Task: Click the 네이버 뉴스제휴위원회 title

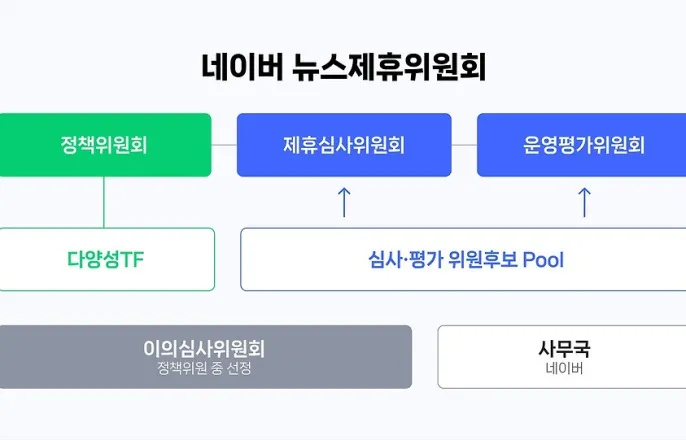Action: [x=343, y=67]
